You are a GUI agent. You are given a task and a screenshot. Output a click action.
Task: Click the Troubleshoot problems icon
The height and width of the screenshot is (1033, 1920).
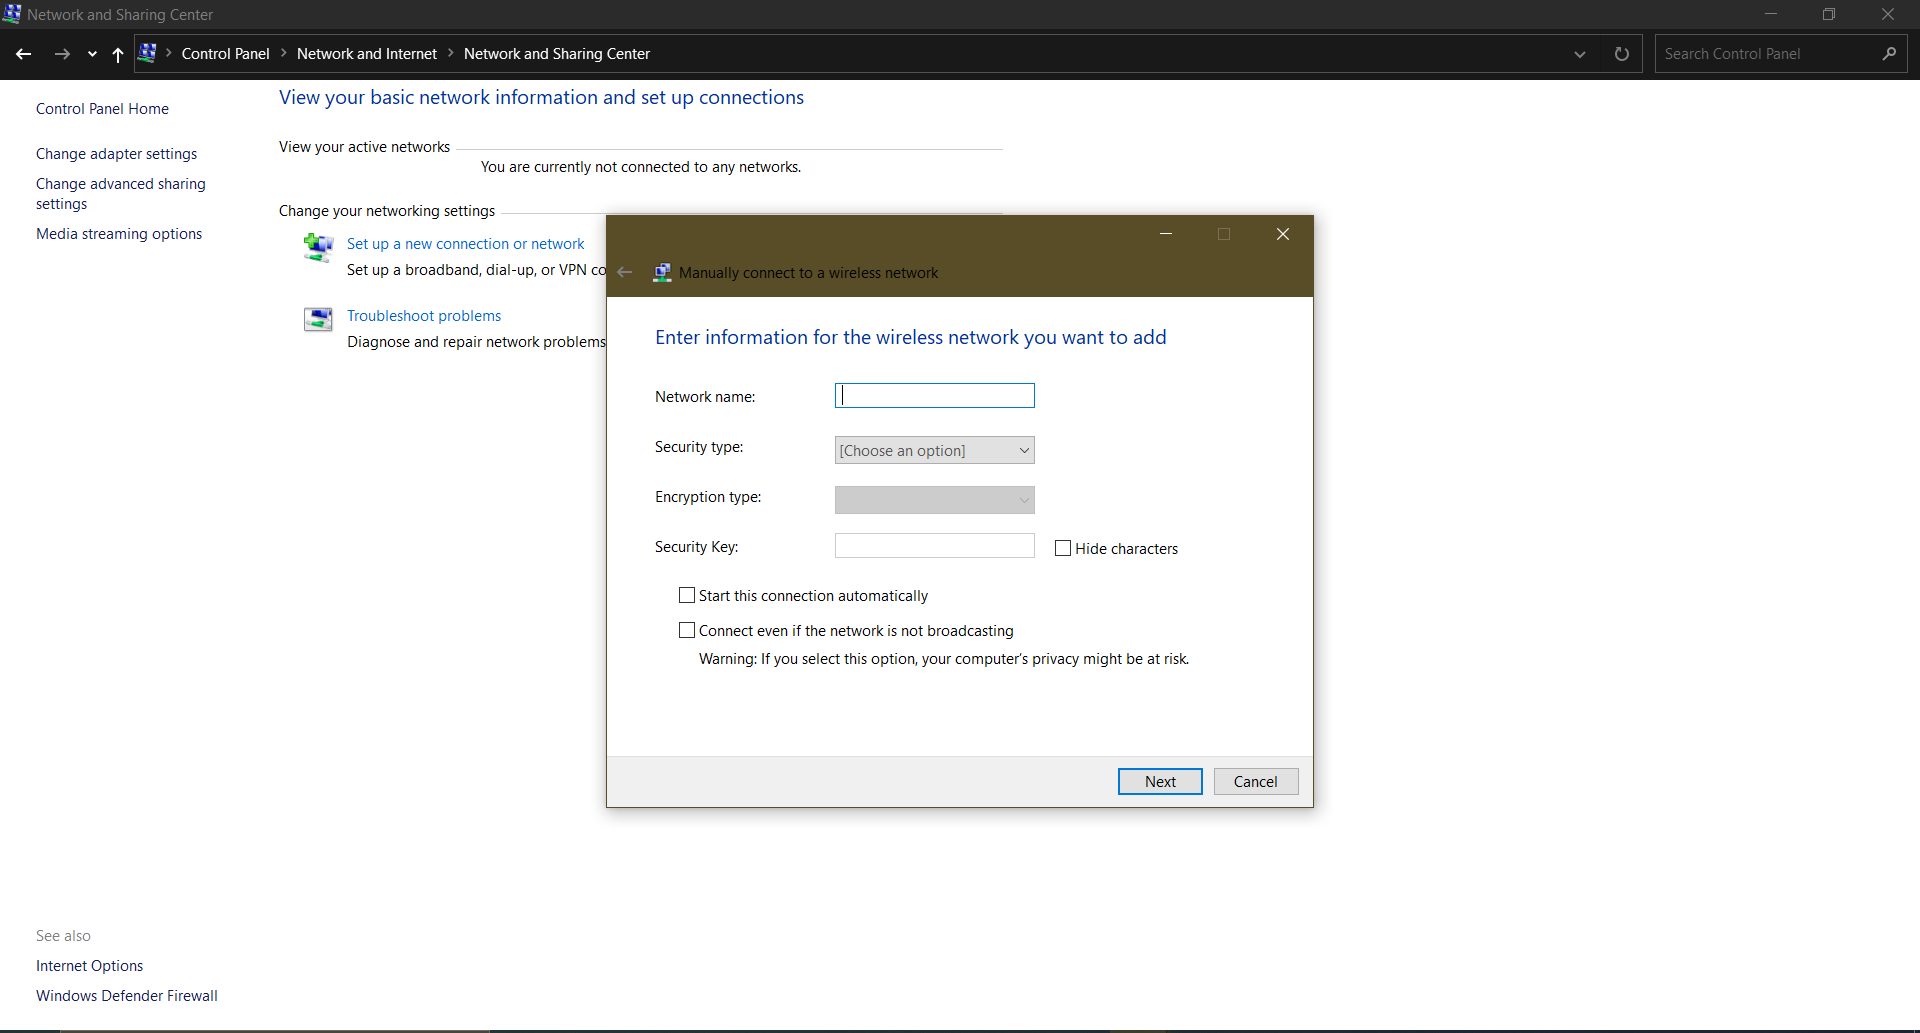[318, 319]
